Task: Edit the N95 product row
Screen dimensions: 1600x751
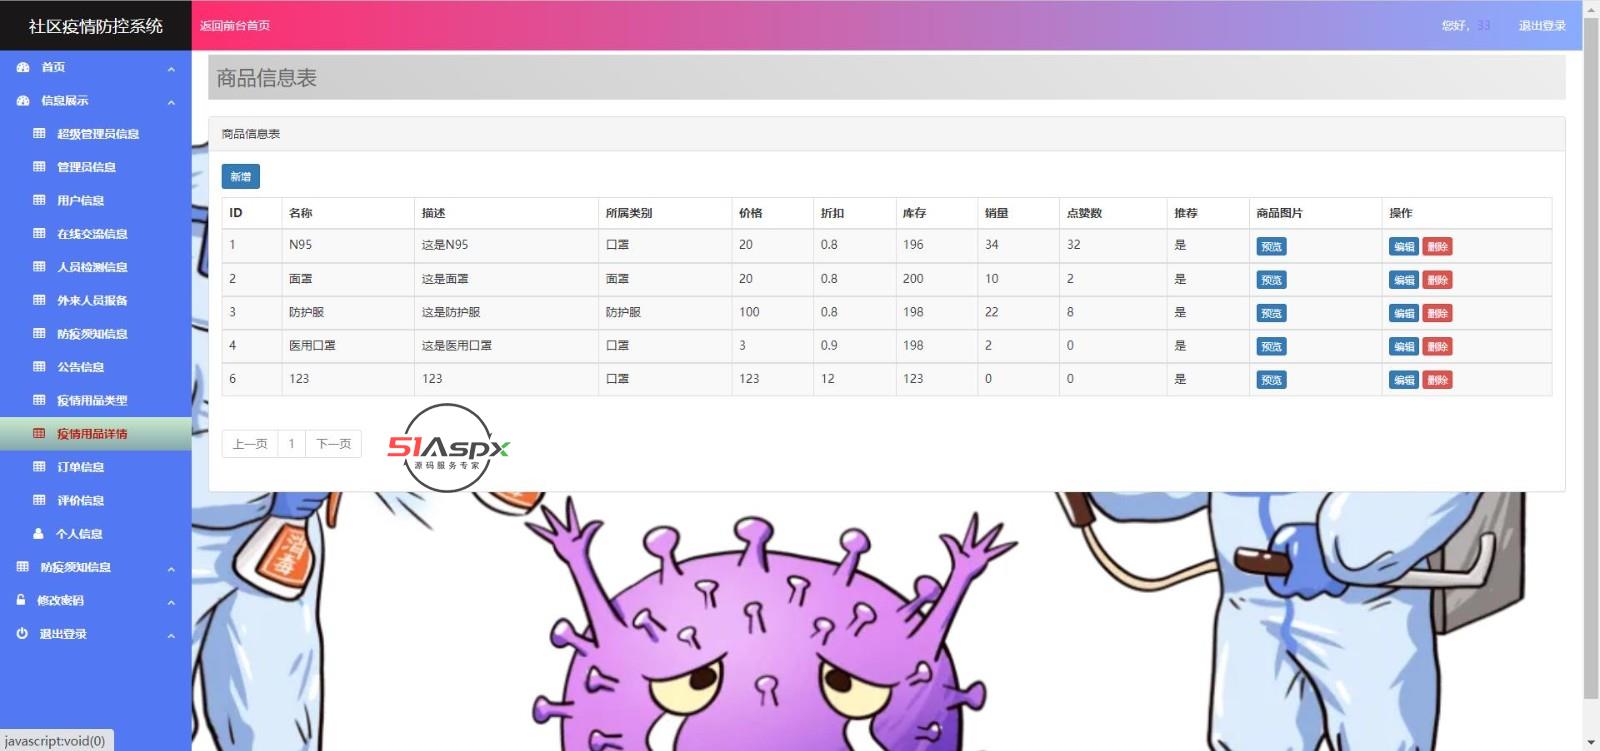Action: (1404, 246)
